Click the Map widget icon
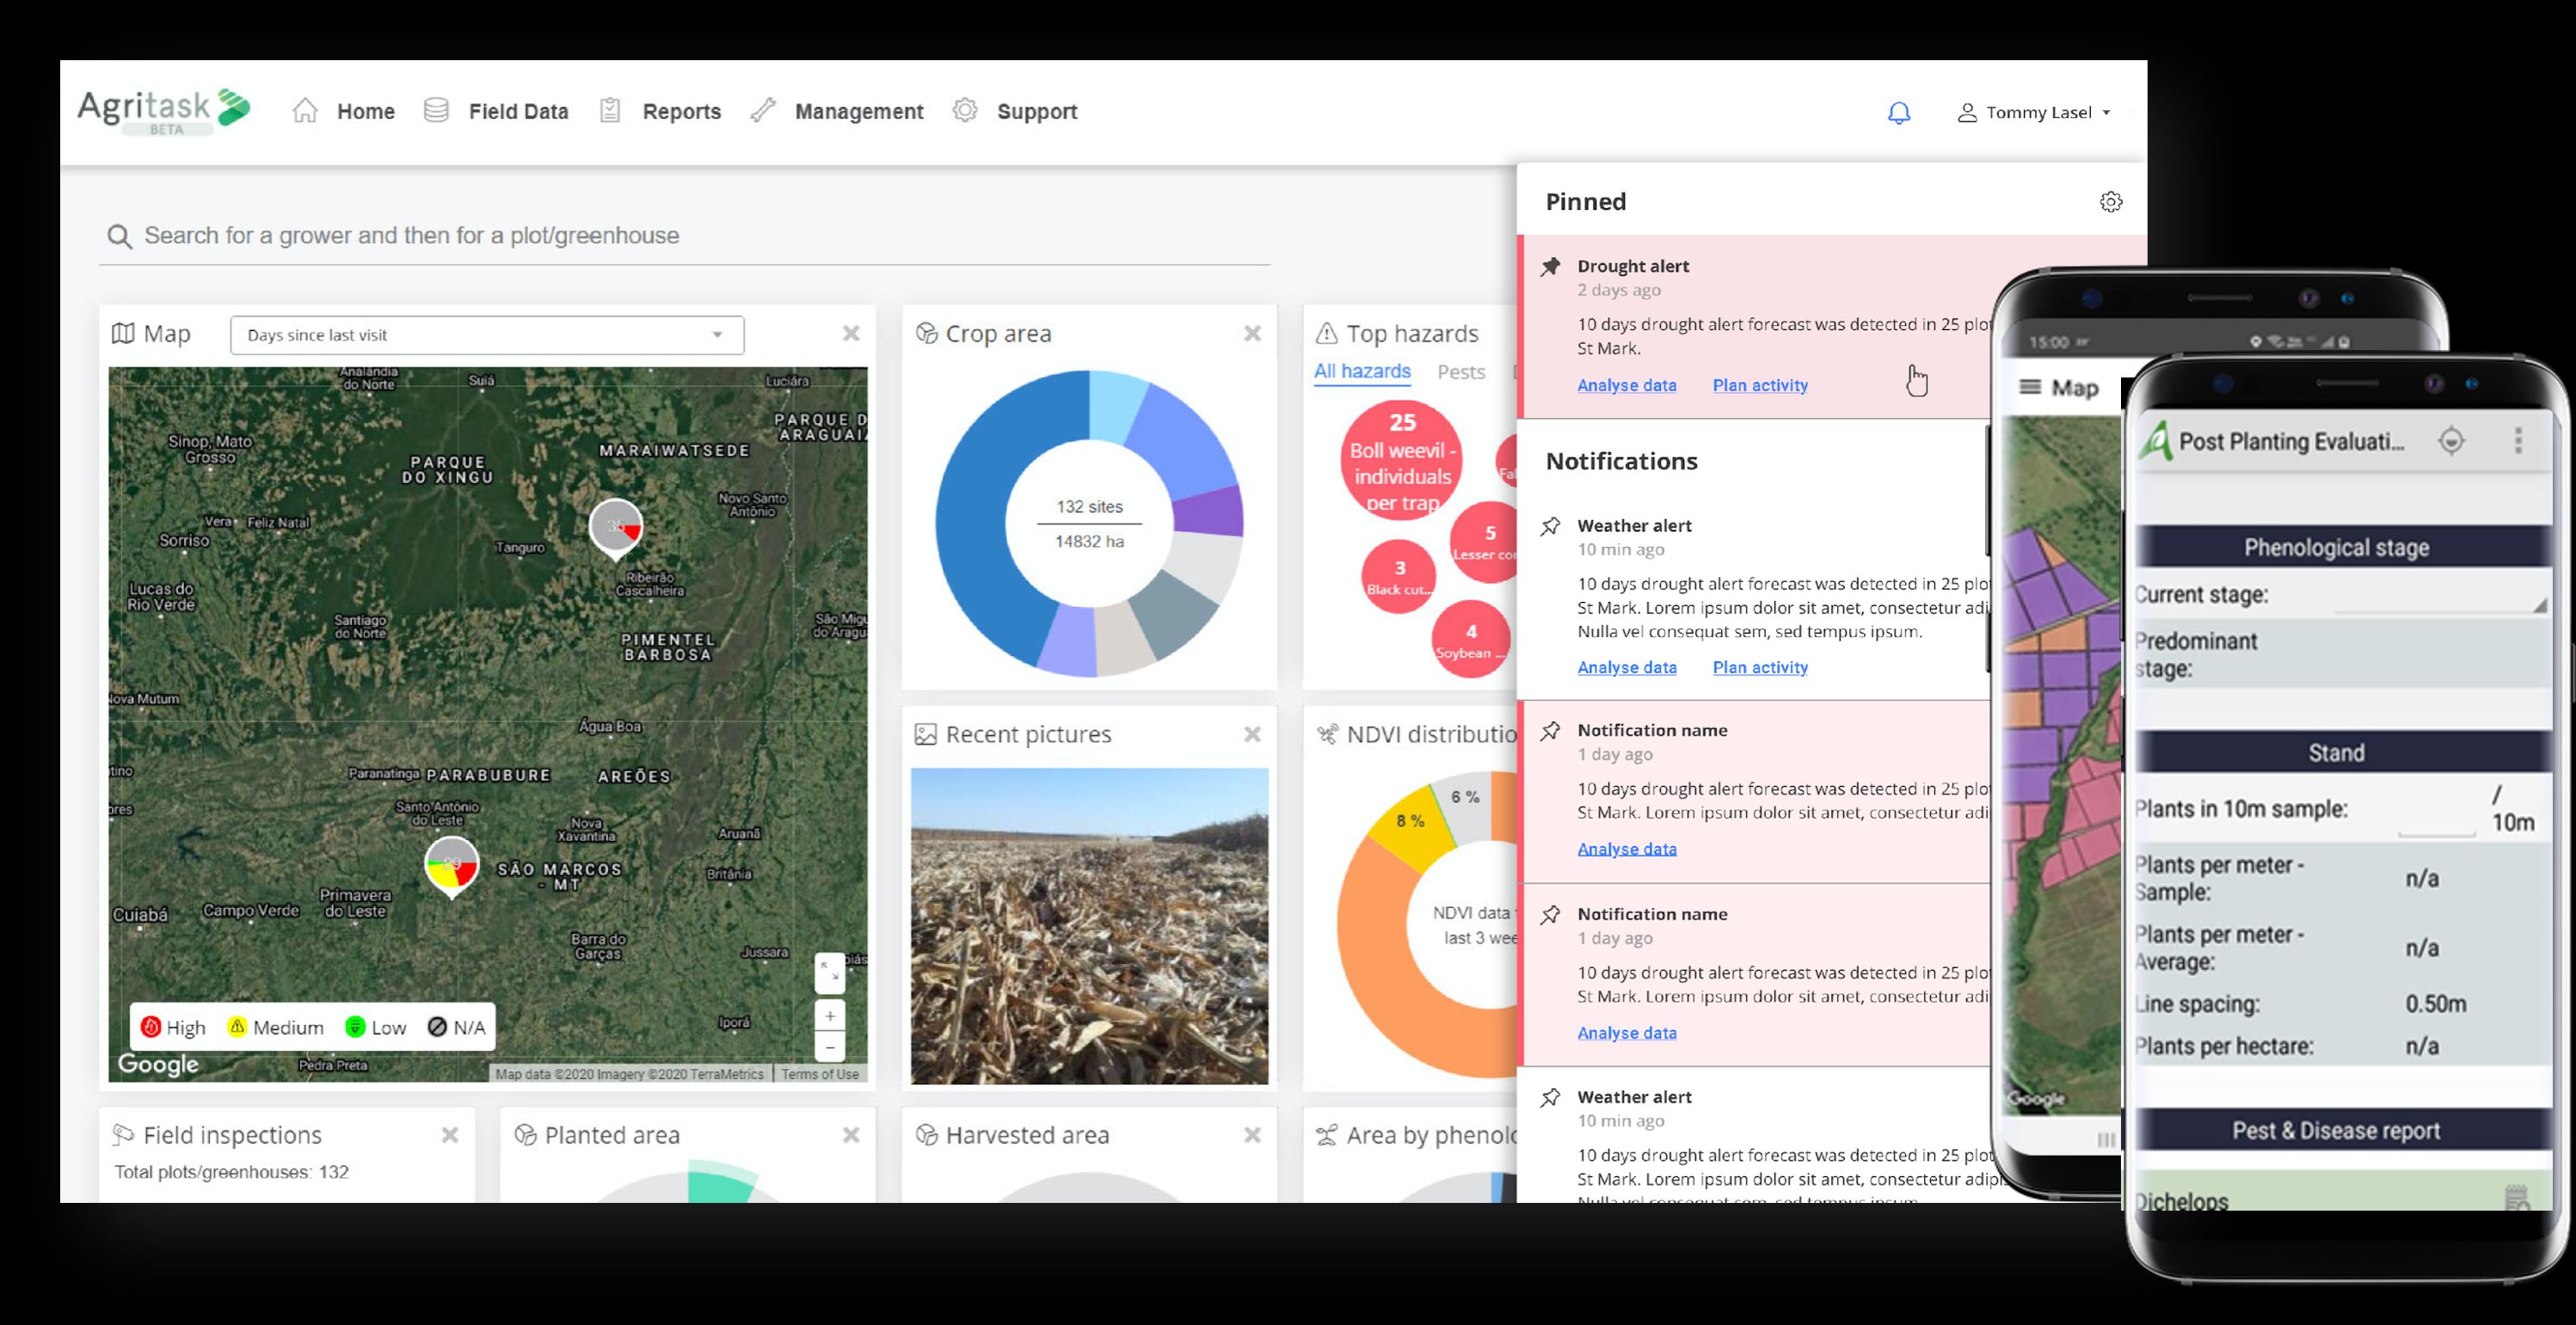2576x1325 pixels. [123, 334]
